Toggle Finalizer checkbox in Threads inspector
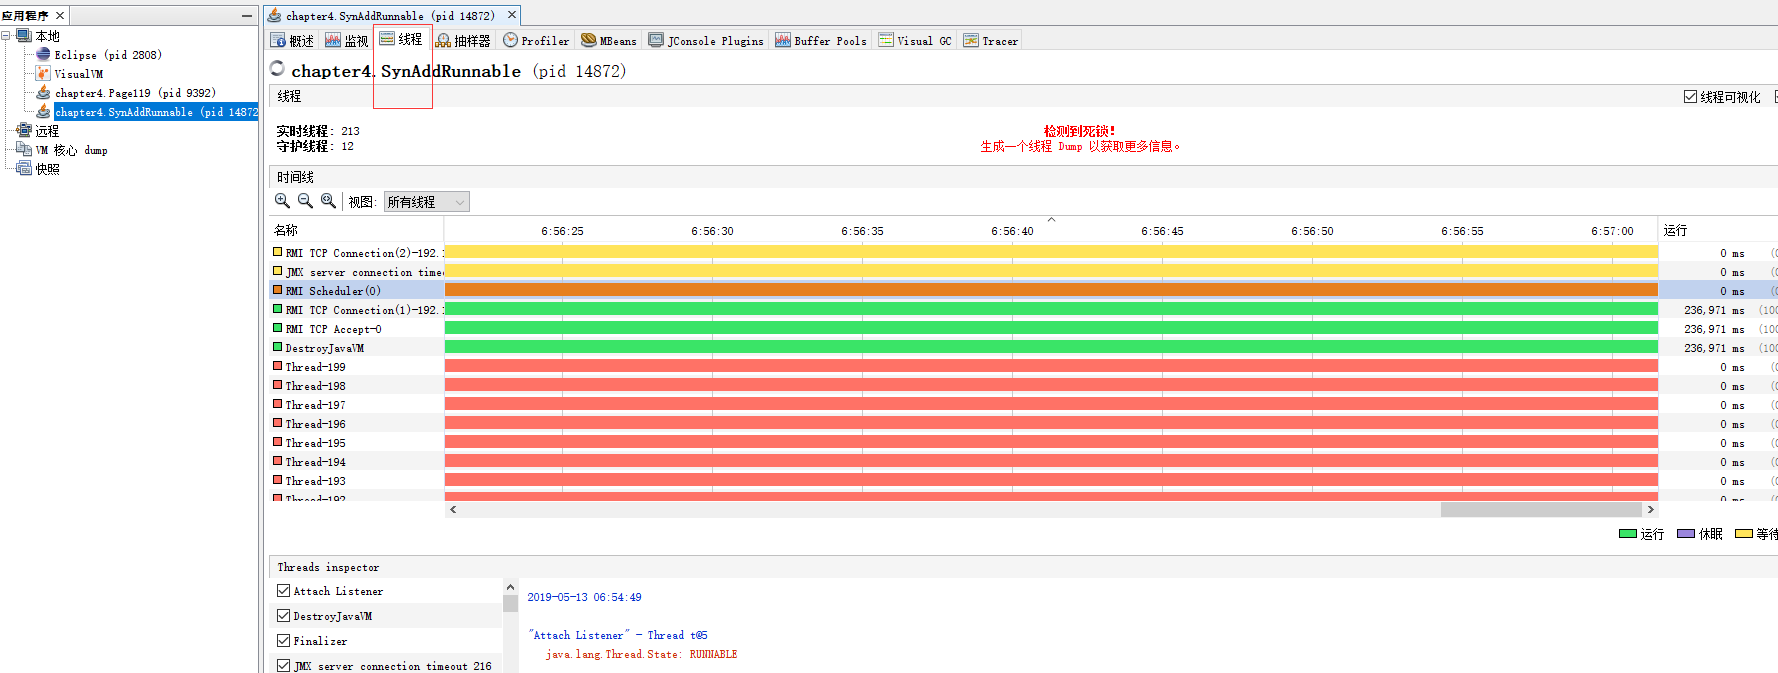The image size is (1778, 673). tap(284, 641)
